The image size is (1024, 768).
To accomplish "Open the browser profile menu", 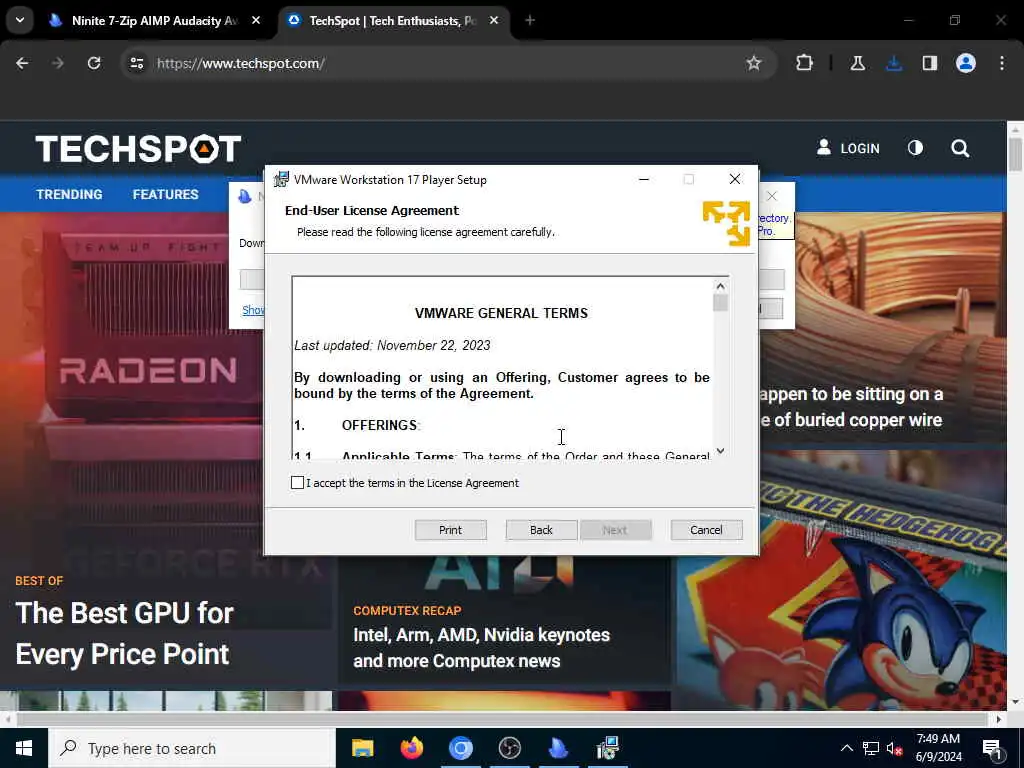I will click(x=966, y=63).
